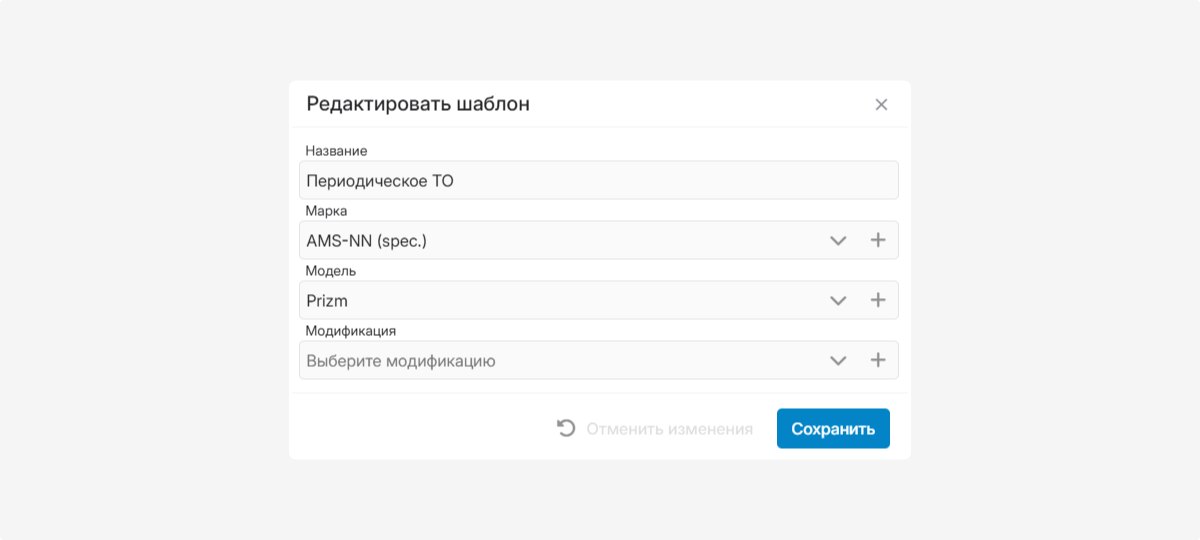Click the Название field with Периодическое ТО

pos(598,181)
